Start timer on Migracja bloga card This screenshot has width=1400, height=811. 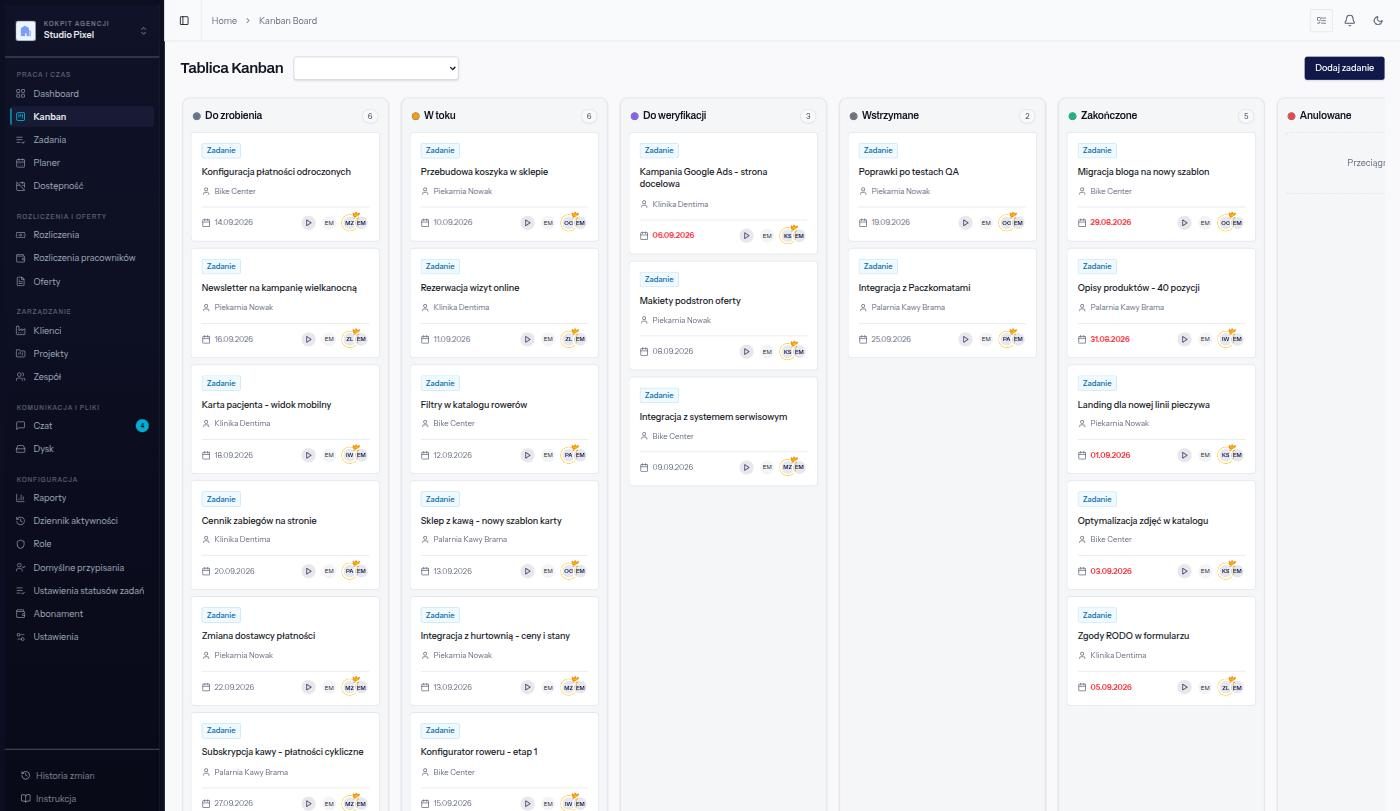coord(1185,223)
